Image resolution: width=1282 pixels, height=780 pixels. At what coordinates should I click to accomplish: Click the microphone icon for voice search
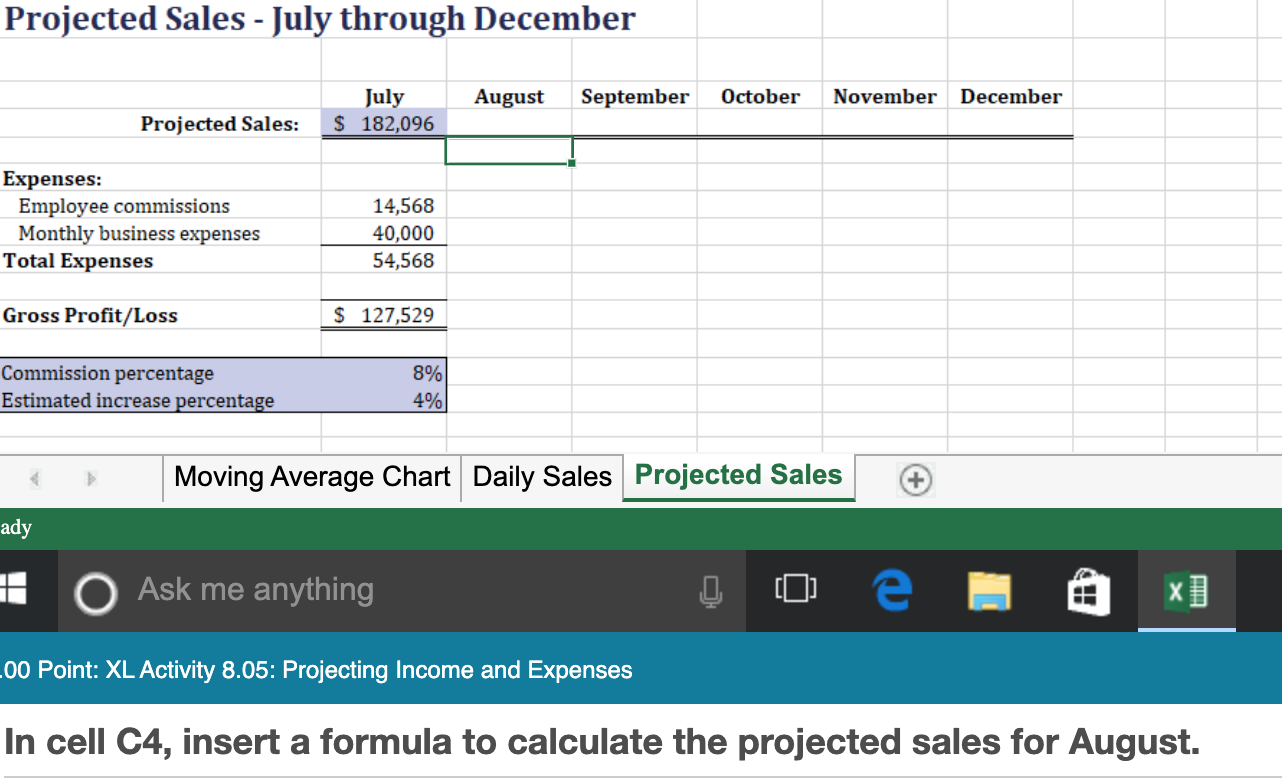[x=712, y=590]
